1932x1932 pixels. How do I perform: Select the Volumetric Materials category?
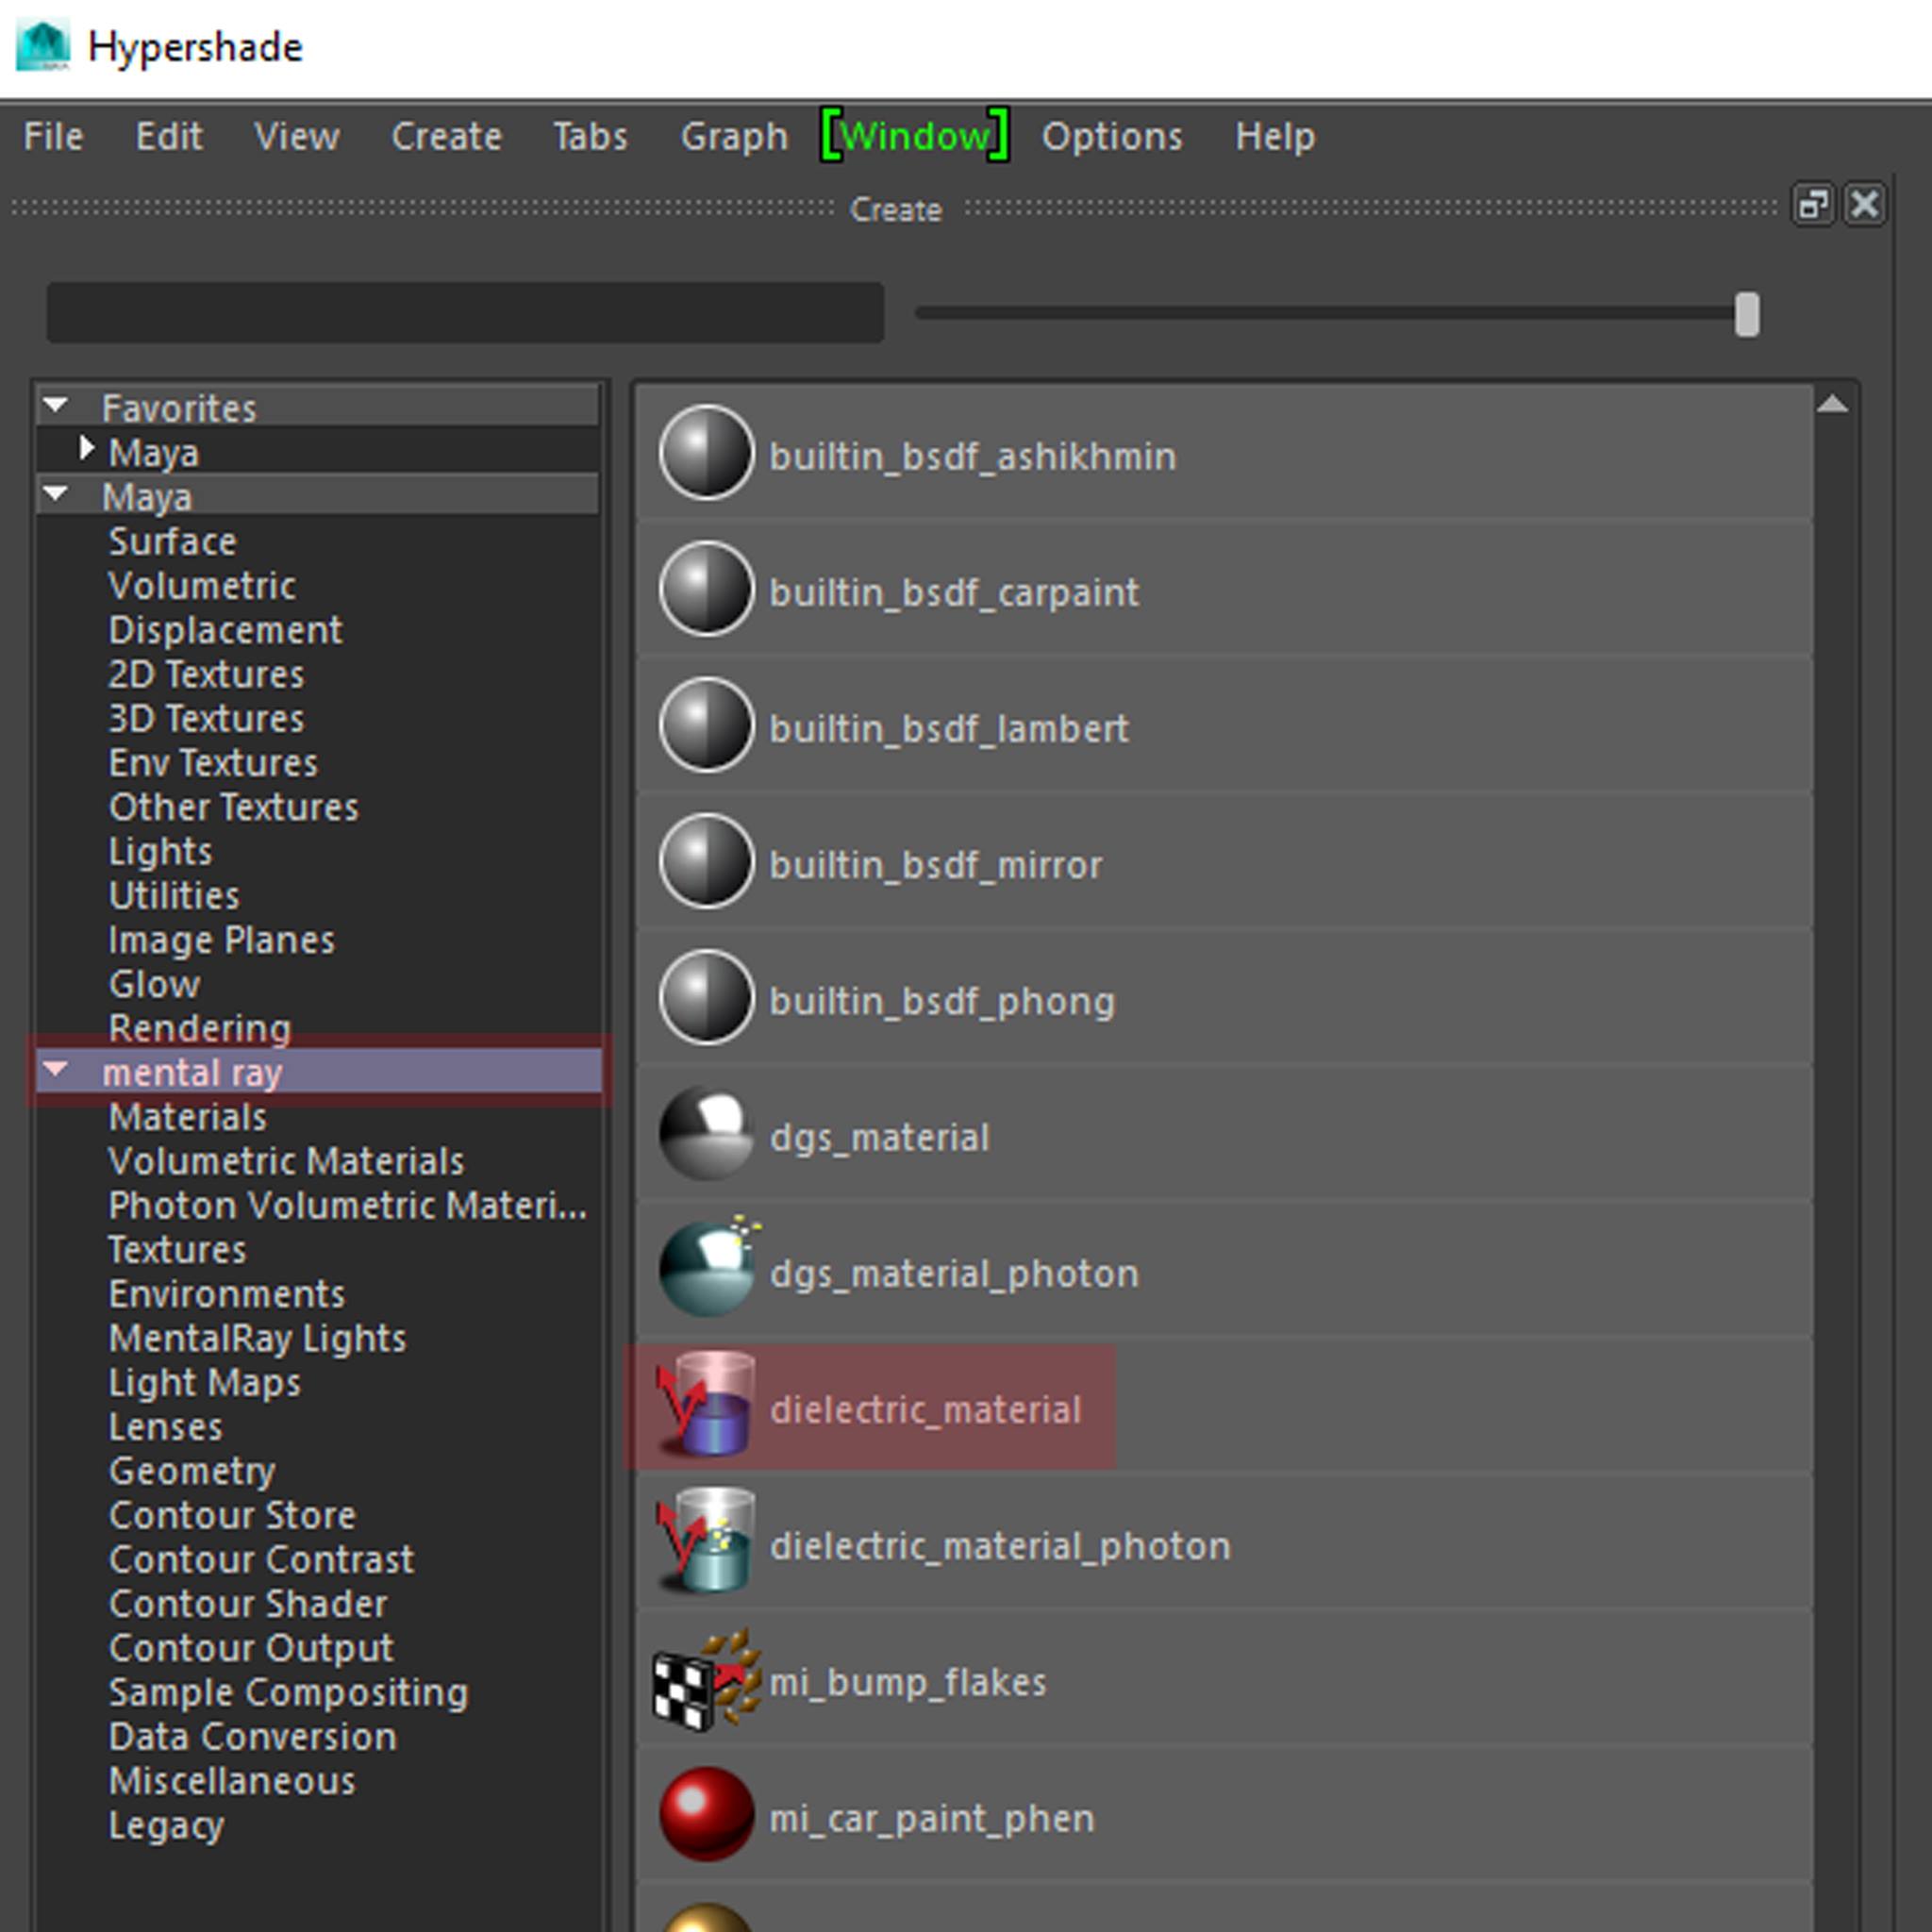[286, 1161]
